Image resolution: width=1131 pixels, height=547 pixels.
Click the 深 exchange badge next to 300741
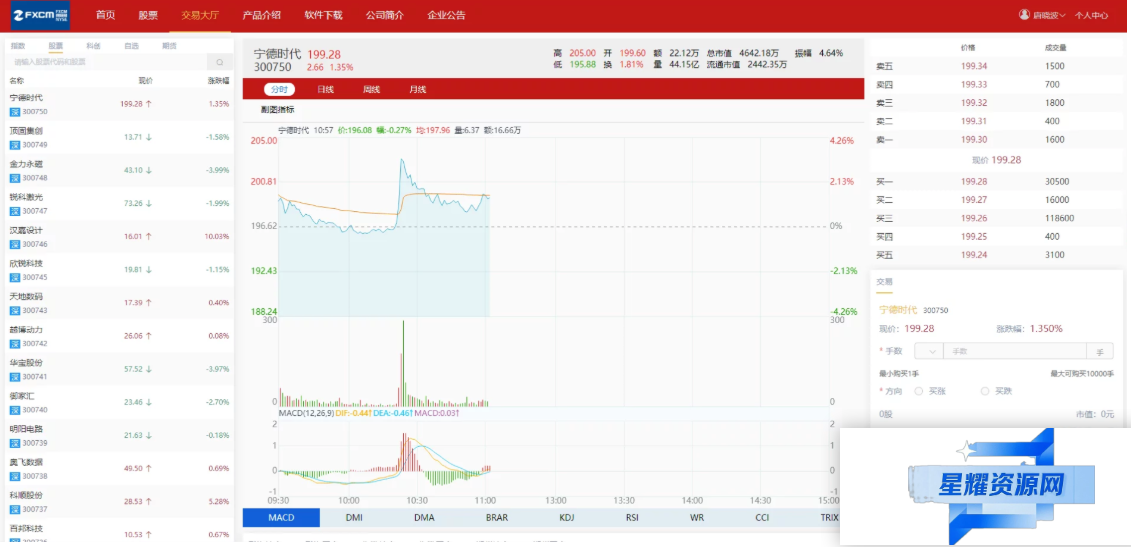tap(14, 377)
